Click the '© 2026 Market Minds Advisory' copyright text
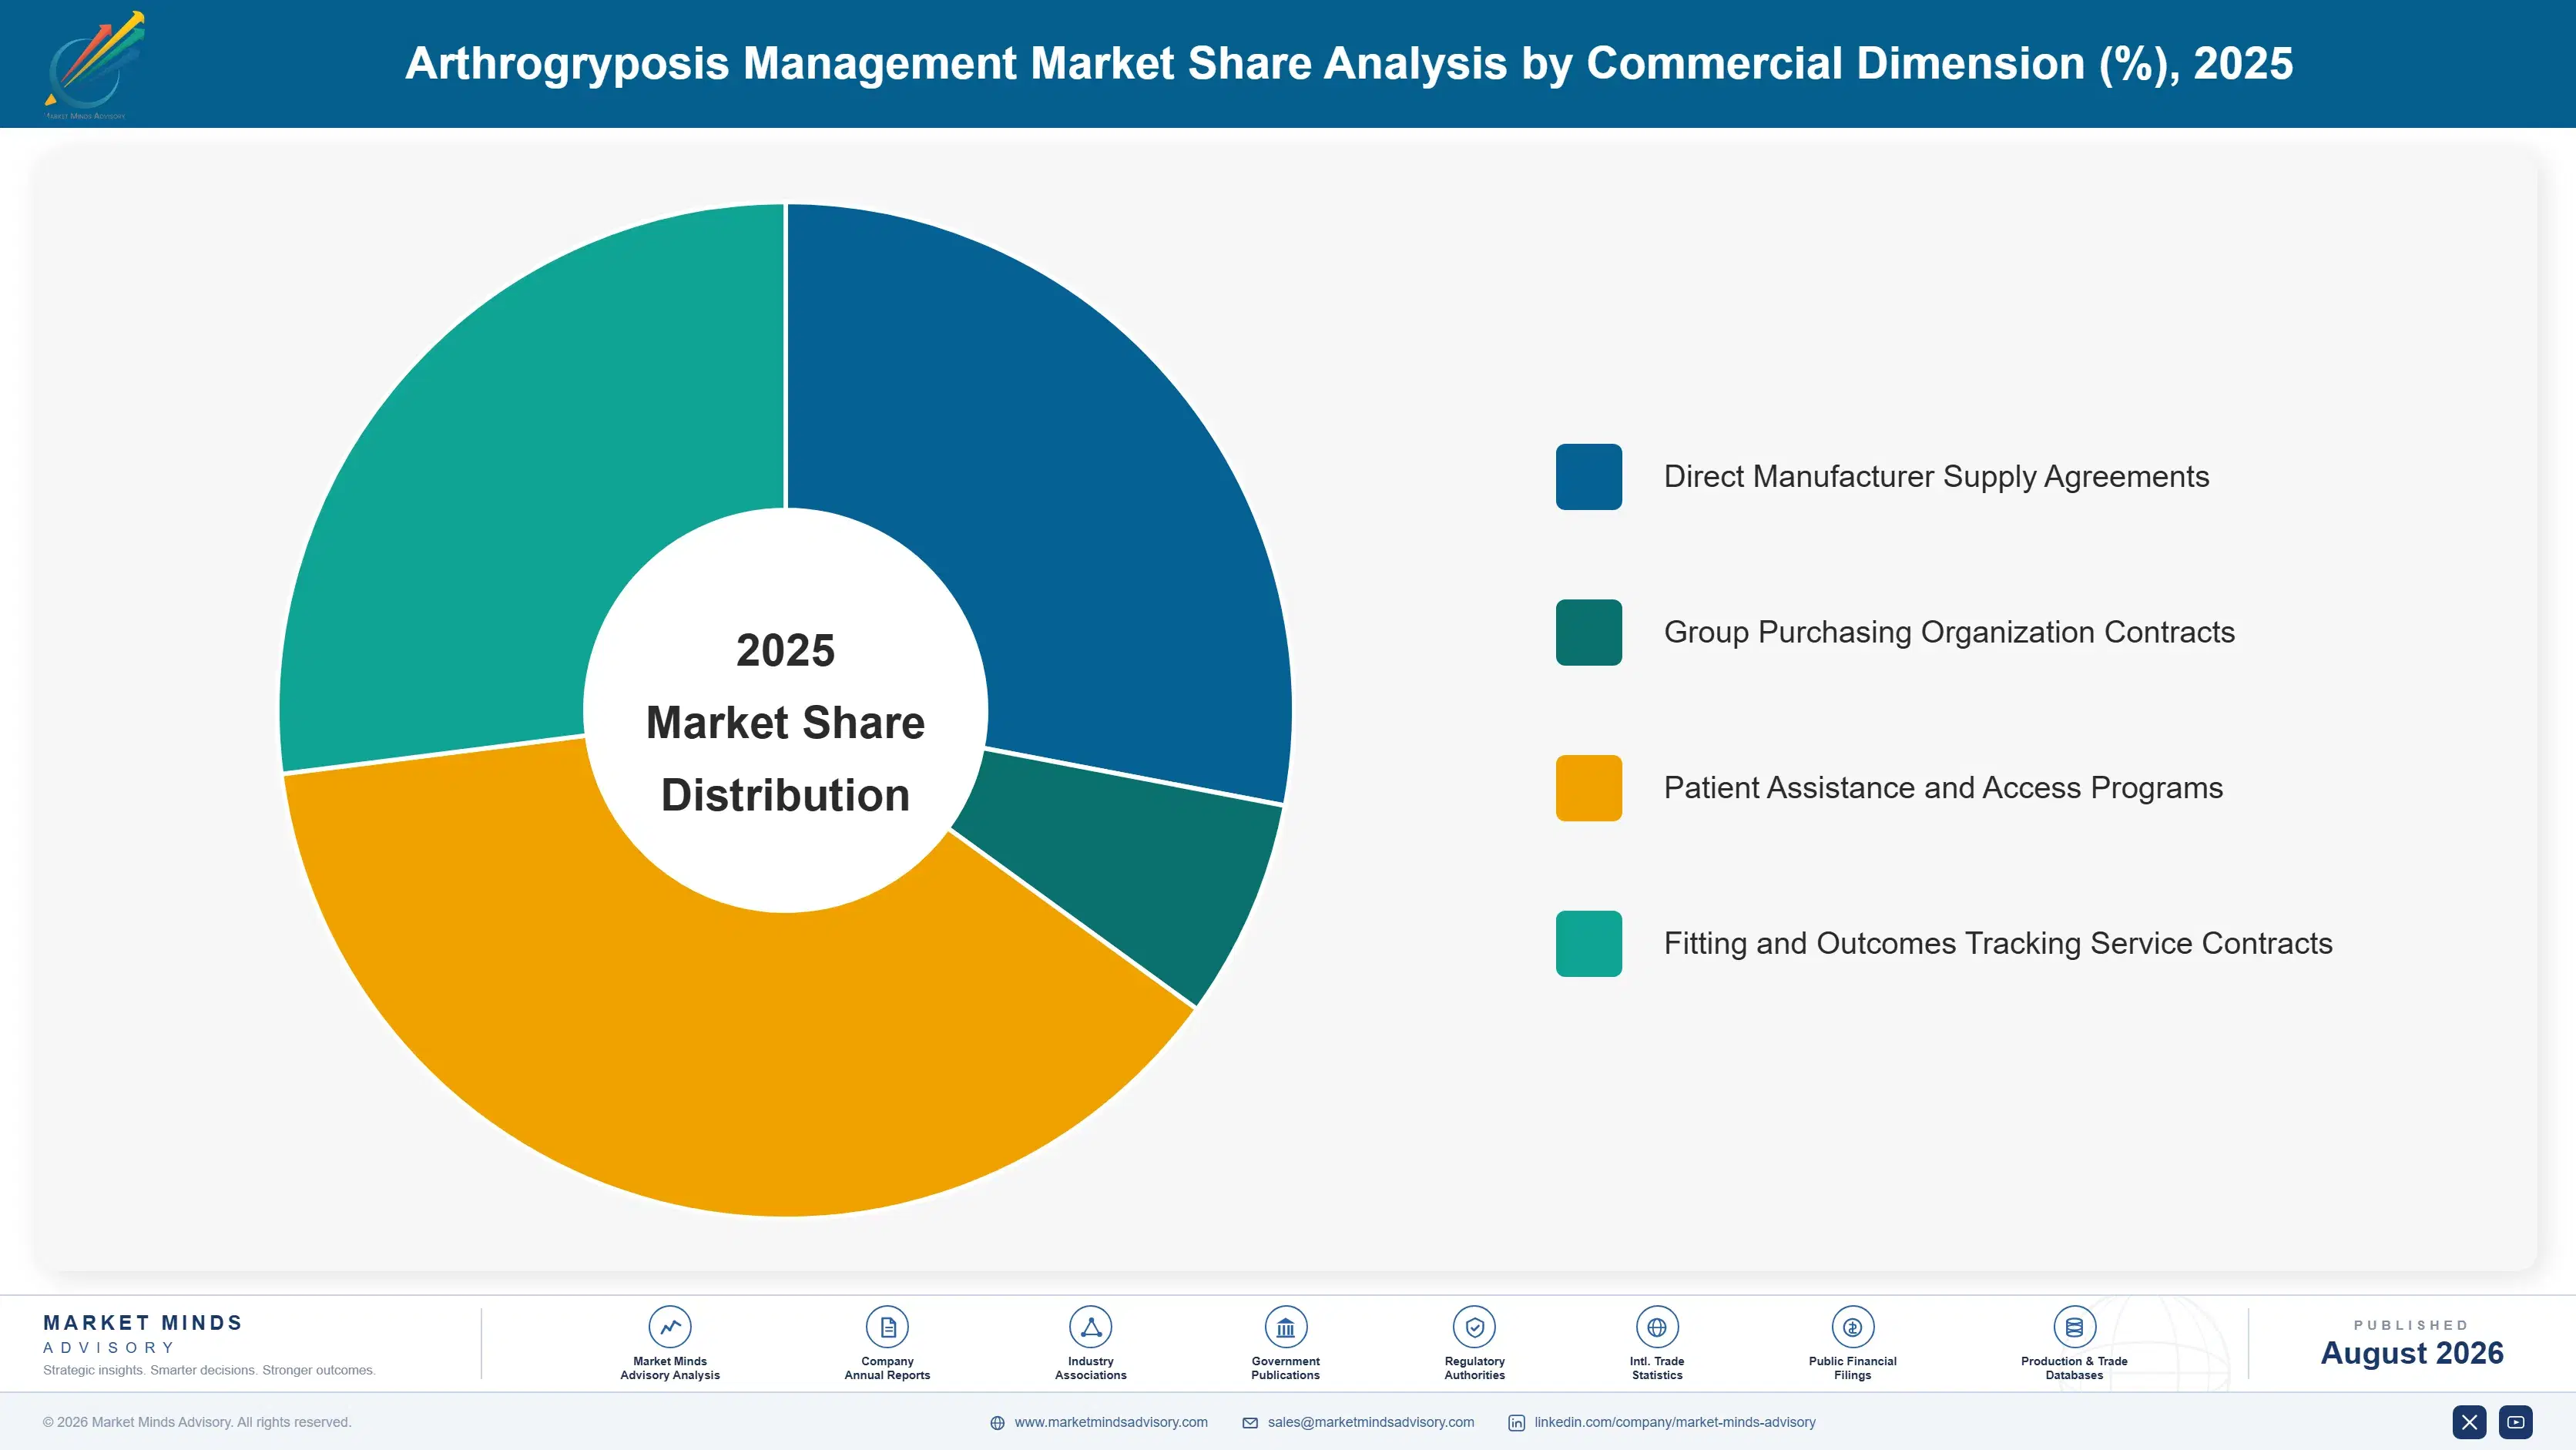 (x=197, y=1422)
